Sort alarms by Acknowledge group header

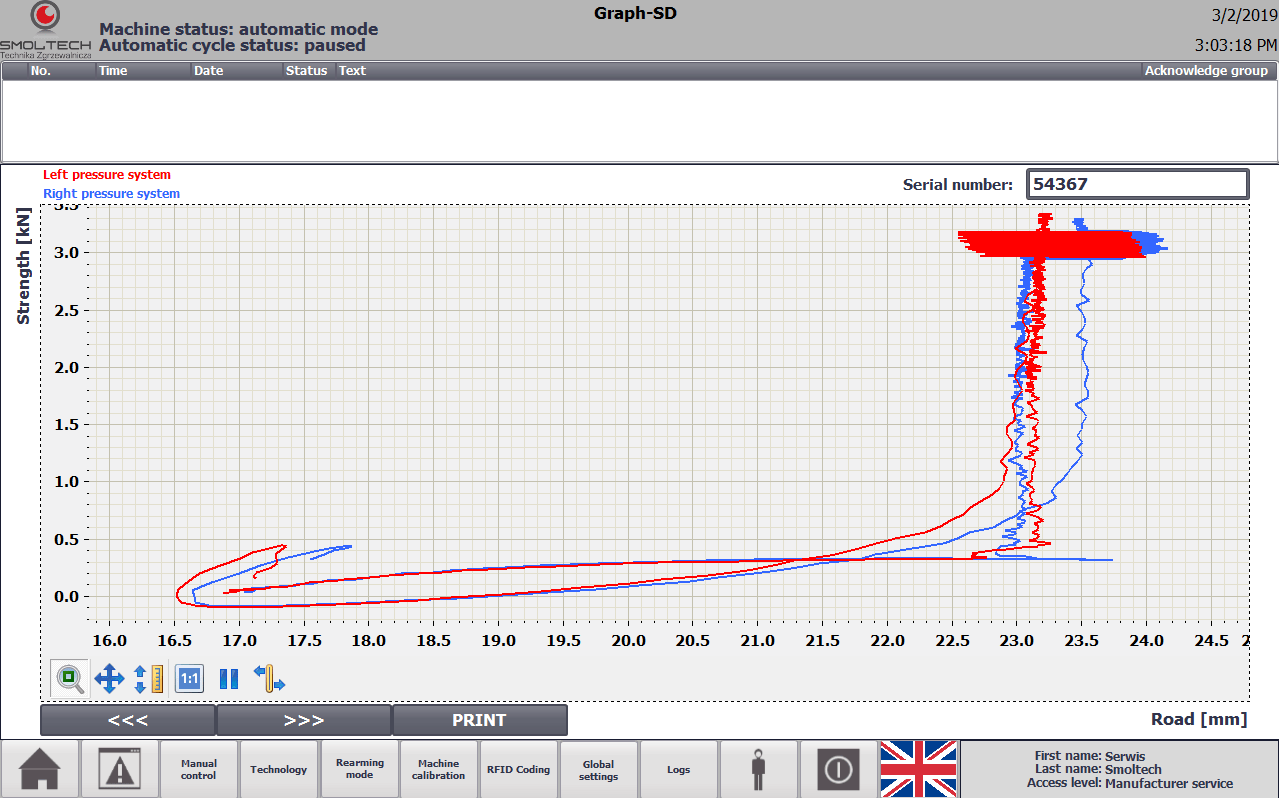click(1206, 71)
